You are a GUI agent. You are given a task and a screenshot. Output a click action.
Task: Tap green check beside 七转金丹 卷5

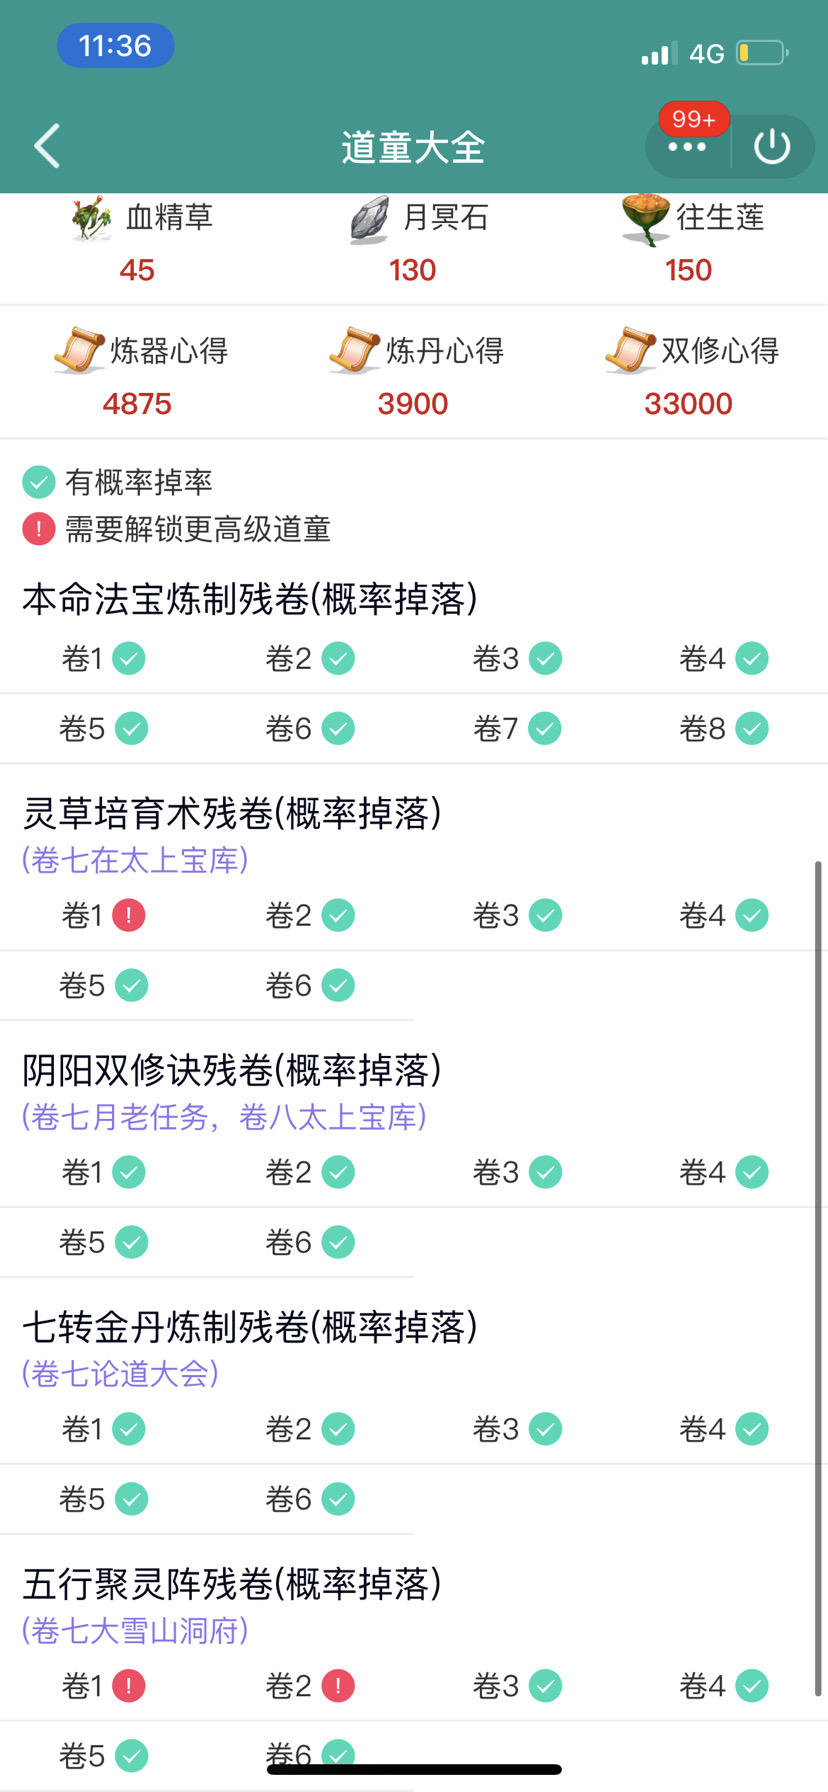(x=131, y=1499)
